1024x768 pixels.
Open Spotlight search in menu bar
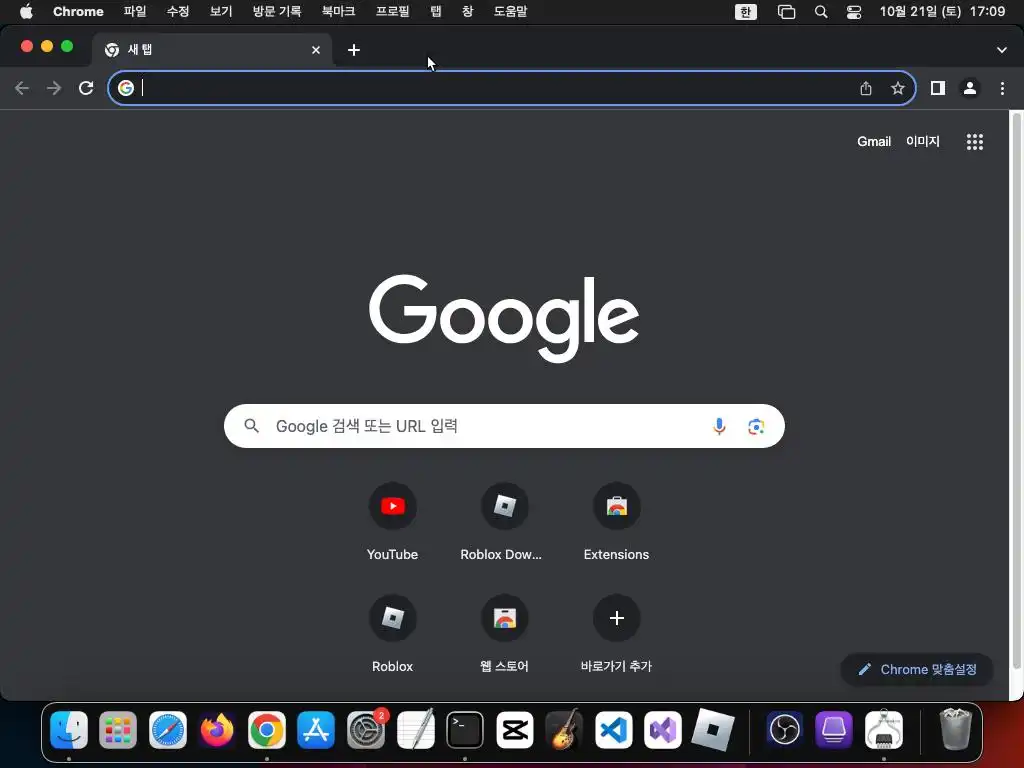pyautogui.click(x=821, y=12)
